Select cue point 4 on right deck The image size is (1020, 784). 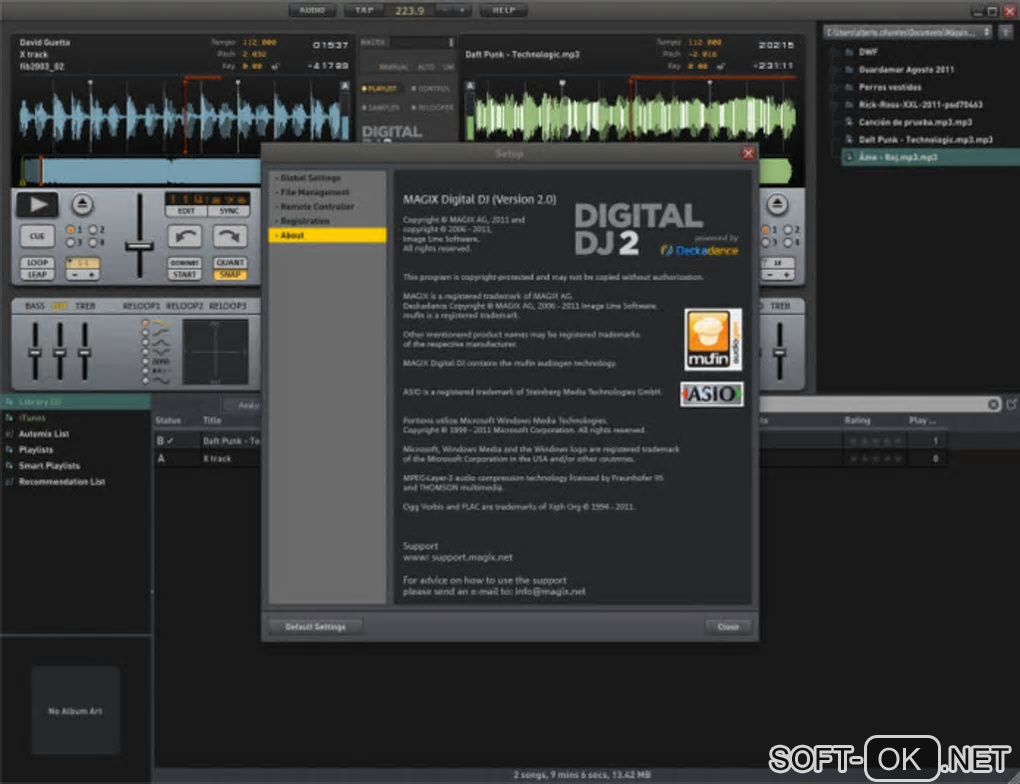(788, 243)
